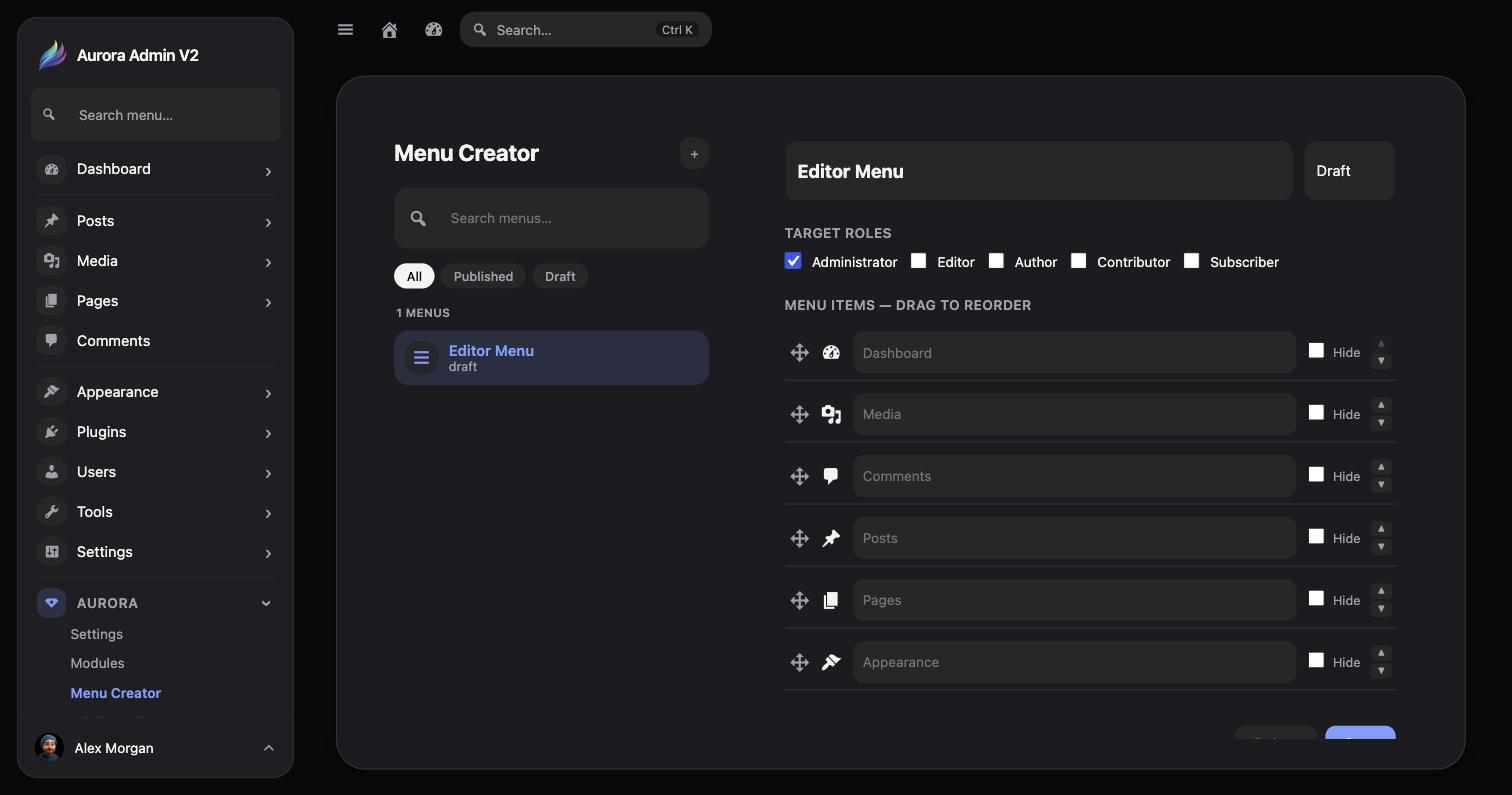The width and height of the screenshot is (1512, 795).
Task: Click the Aurora Admin V2 logo
Action: tap(52, 55)
